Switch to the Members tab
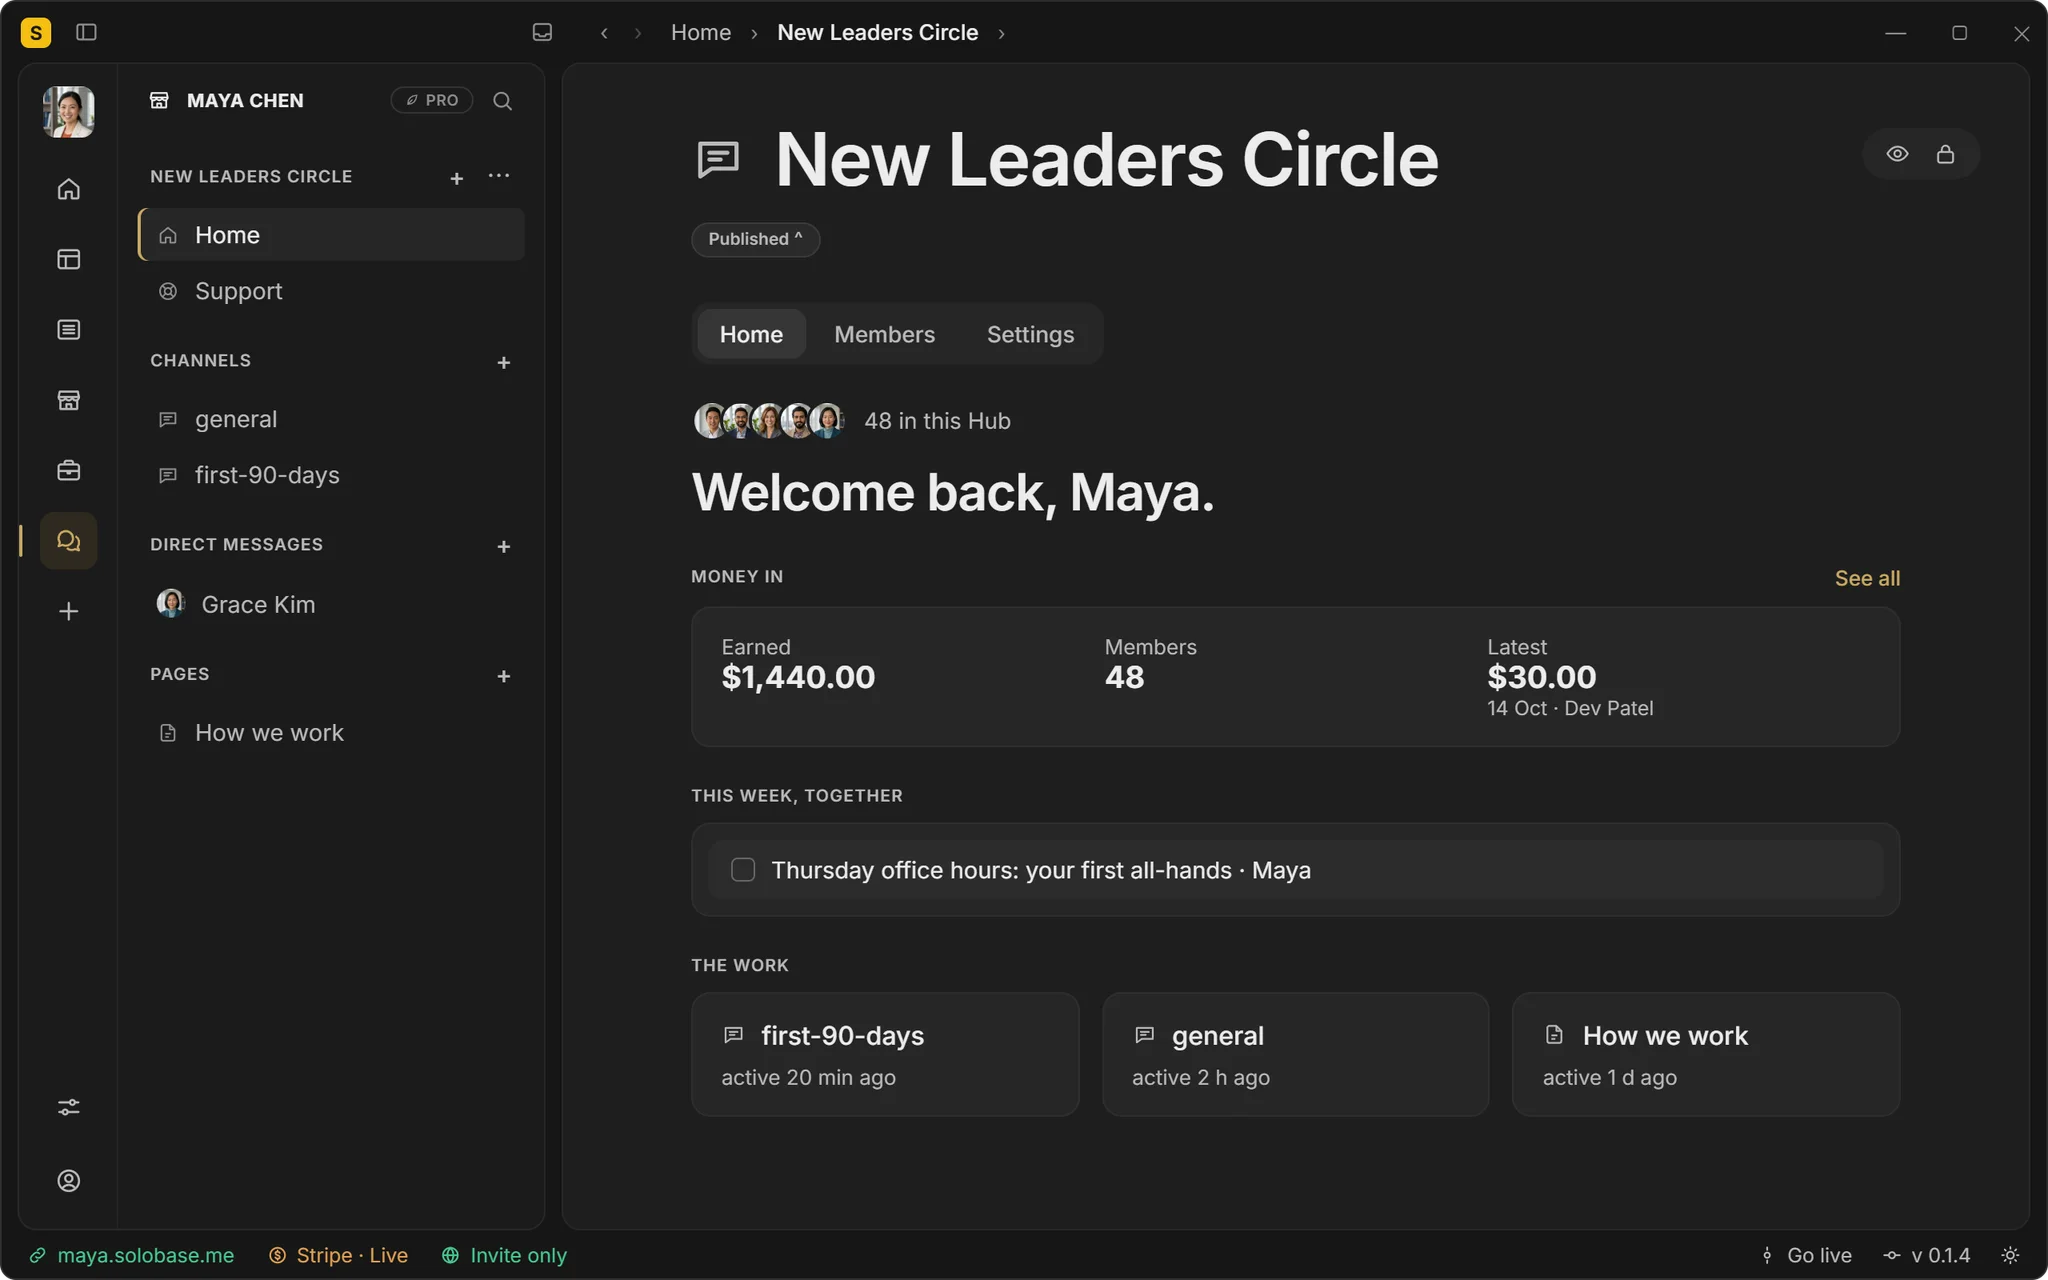The image size is (2048, 1280). [885, 334]
